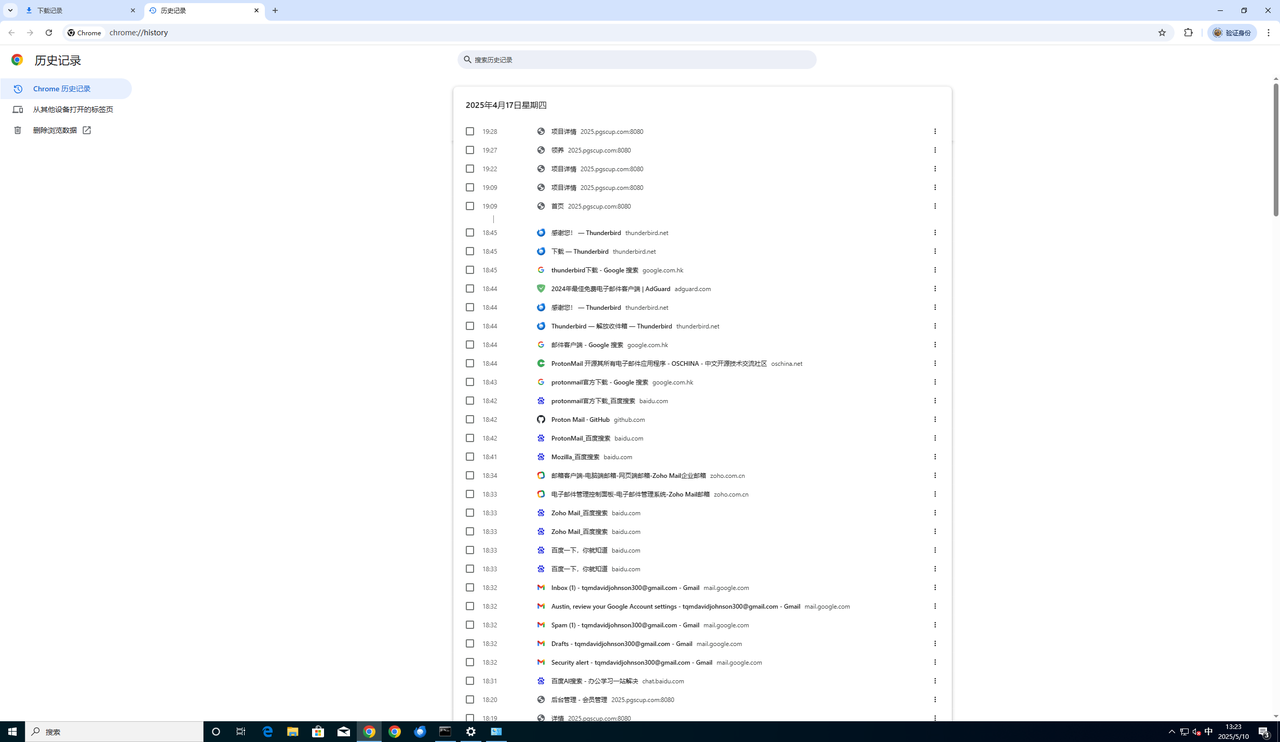This screenshot has width=1280, height=742.
Task: Open more actions for 邮件客户端 Google 搜索
Action: pyautogui.click(x=935, y=345)
